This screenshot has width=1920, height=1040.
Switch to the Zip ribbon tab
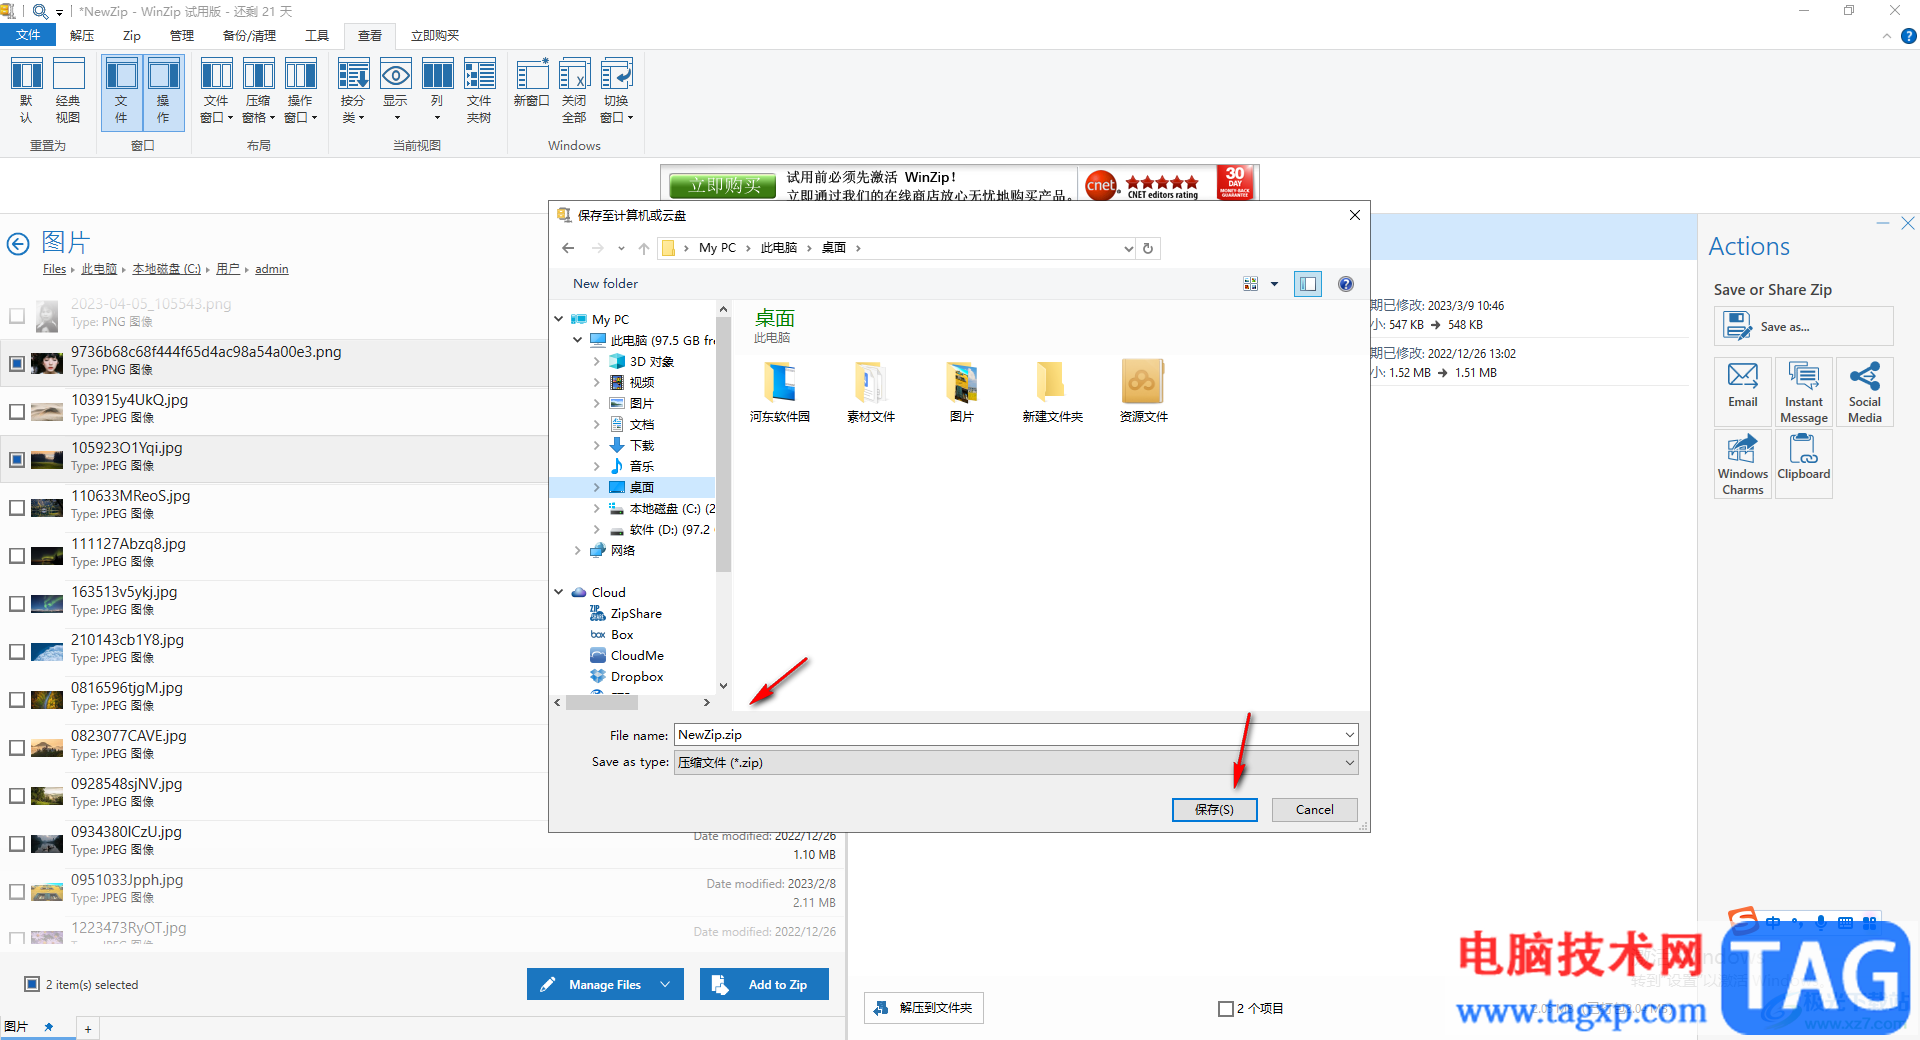132,35
